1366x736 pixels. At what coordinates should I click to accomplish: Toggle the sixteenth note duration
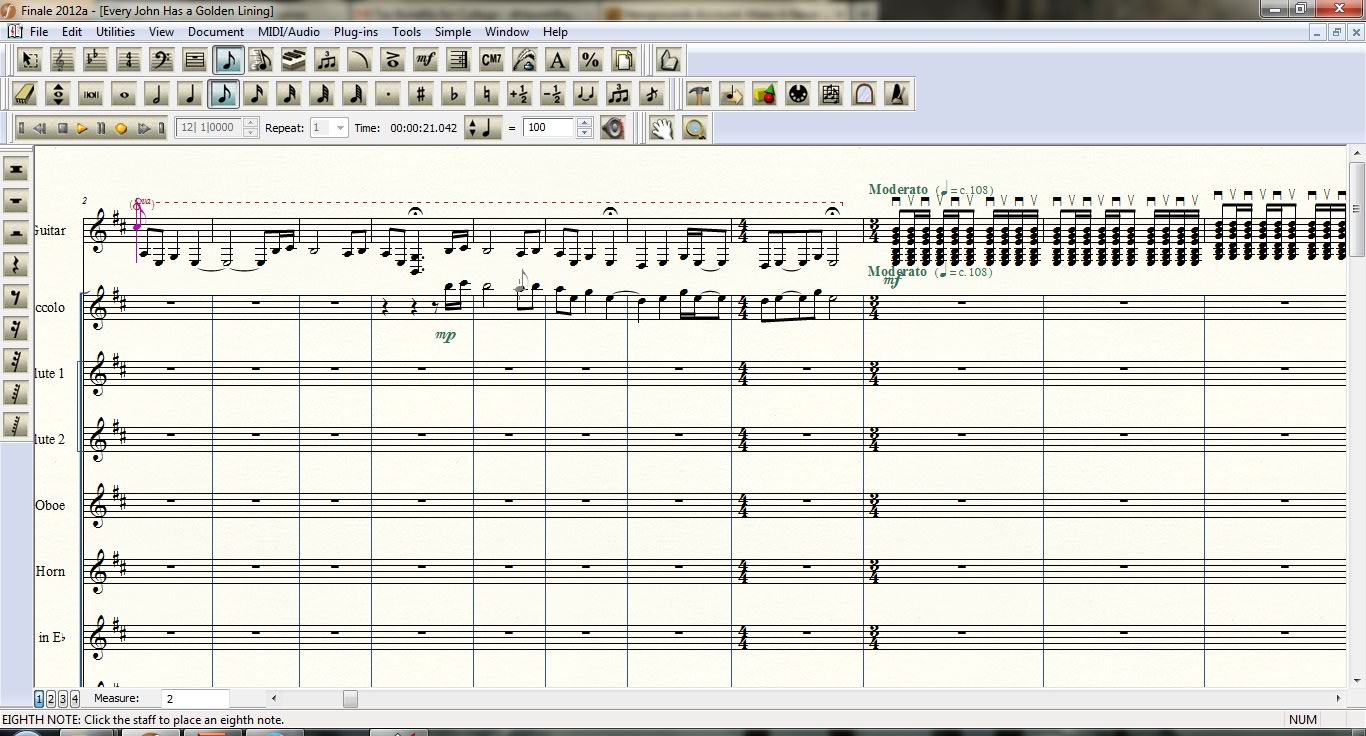tap(256, 94)
